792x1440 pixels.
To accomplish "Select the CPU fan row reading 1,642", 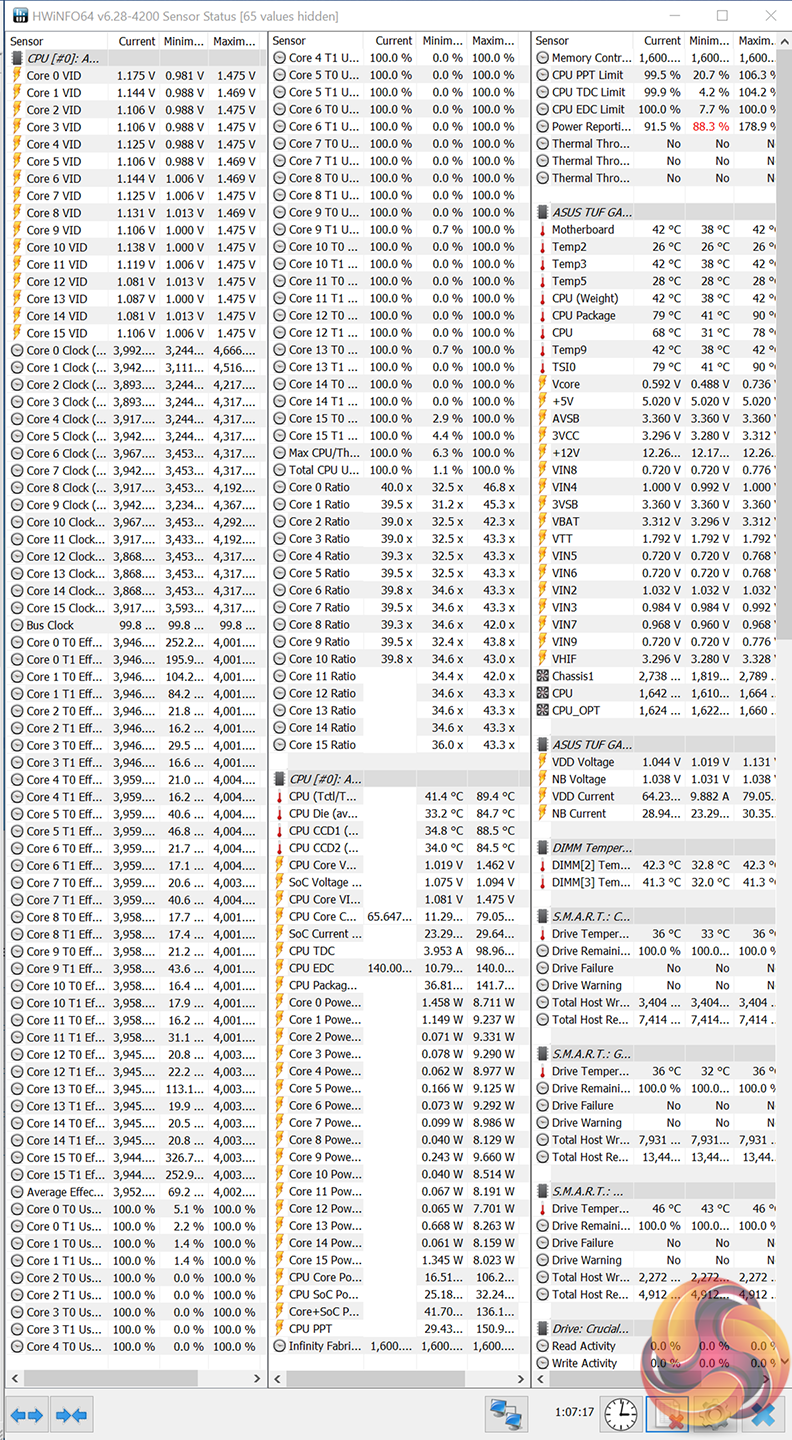I will pos(655,693).
